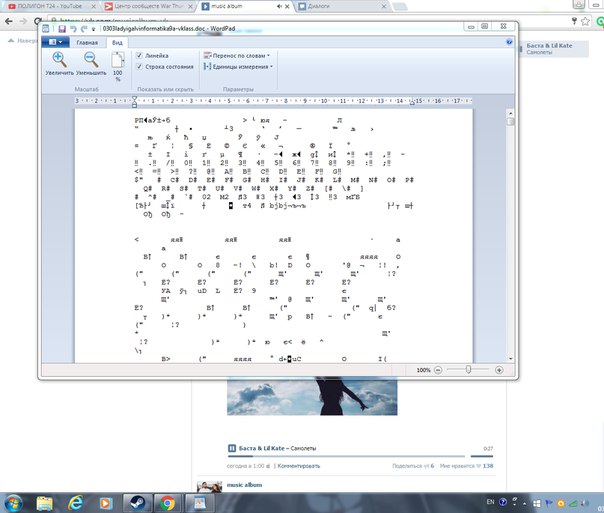Expand the Единицы измерения dropdown
Image resolution: width=604 pixels, height=513 pixels.
coord(240,66)
